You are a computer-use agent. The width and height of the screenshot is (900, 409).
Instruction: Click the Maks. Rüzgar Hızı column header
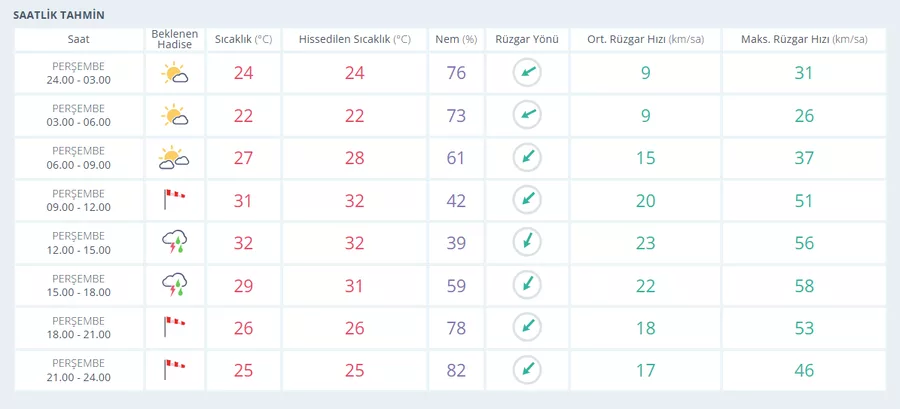tap(804, 40)
